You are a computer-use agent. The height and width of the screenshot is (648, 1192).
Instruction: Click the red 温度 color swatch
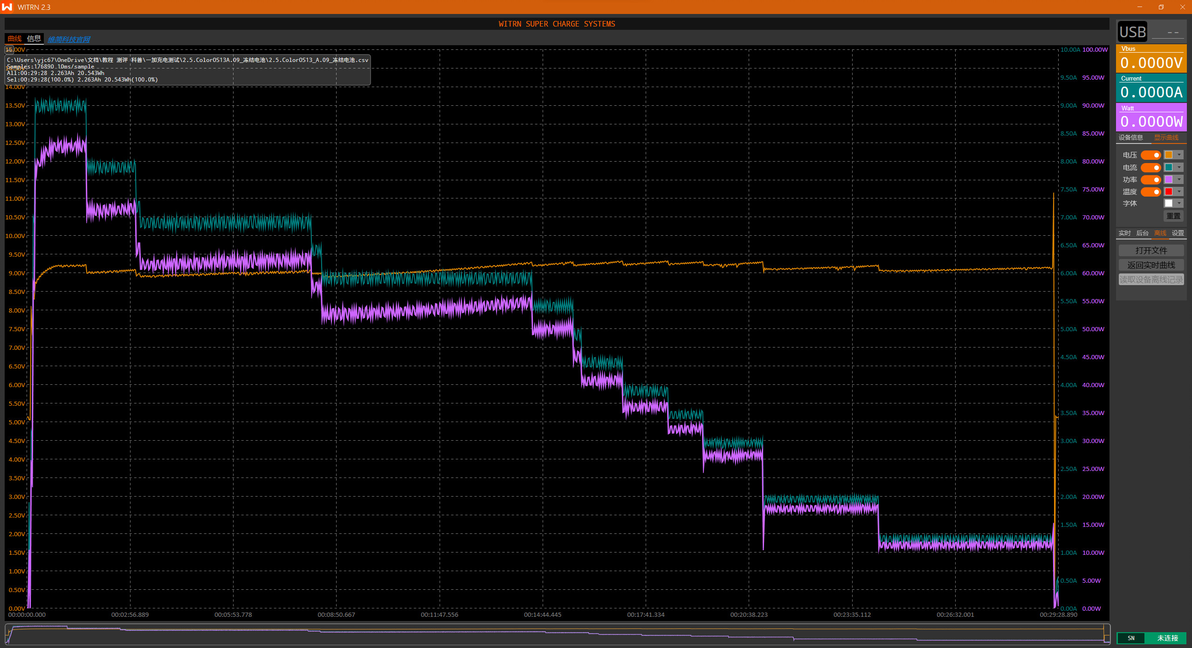pos(1168,192)
